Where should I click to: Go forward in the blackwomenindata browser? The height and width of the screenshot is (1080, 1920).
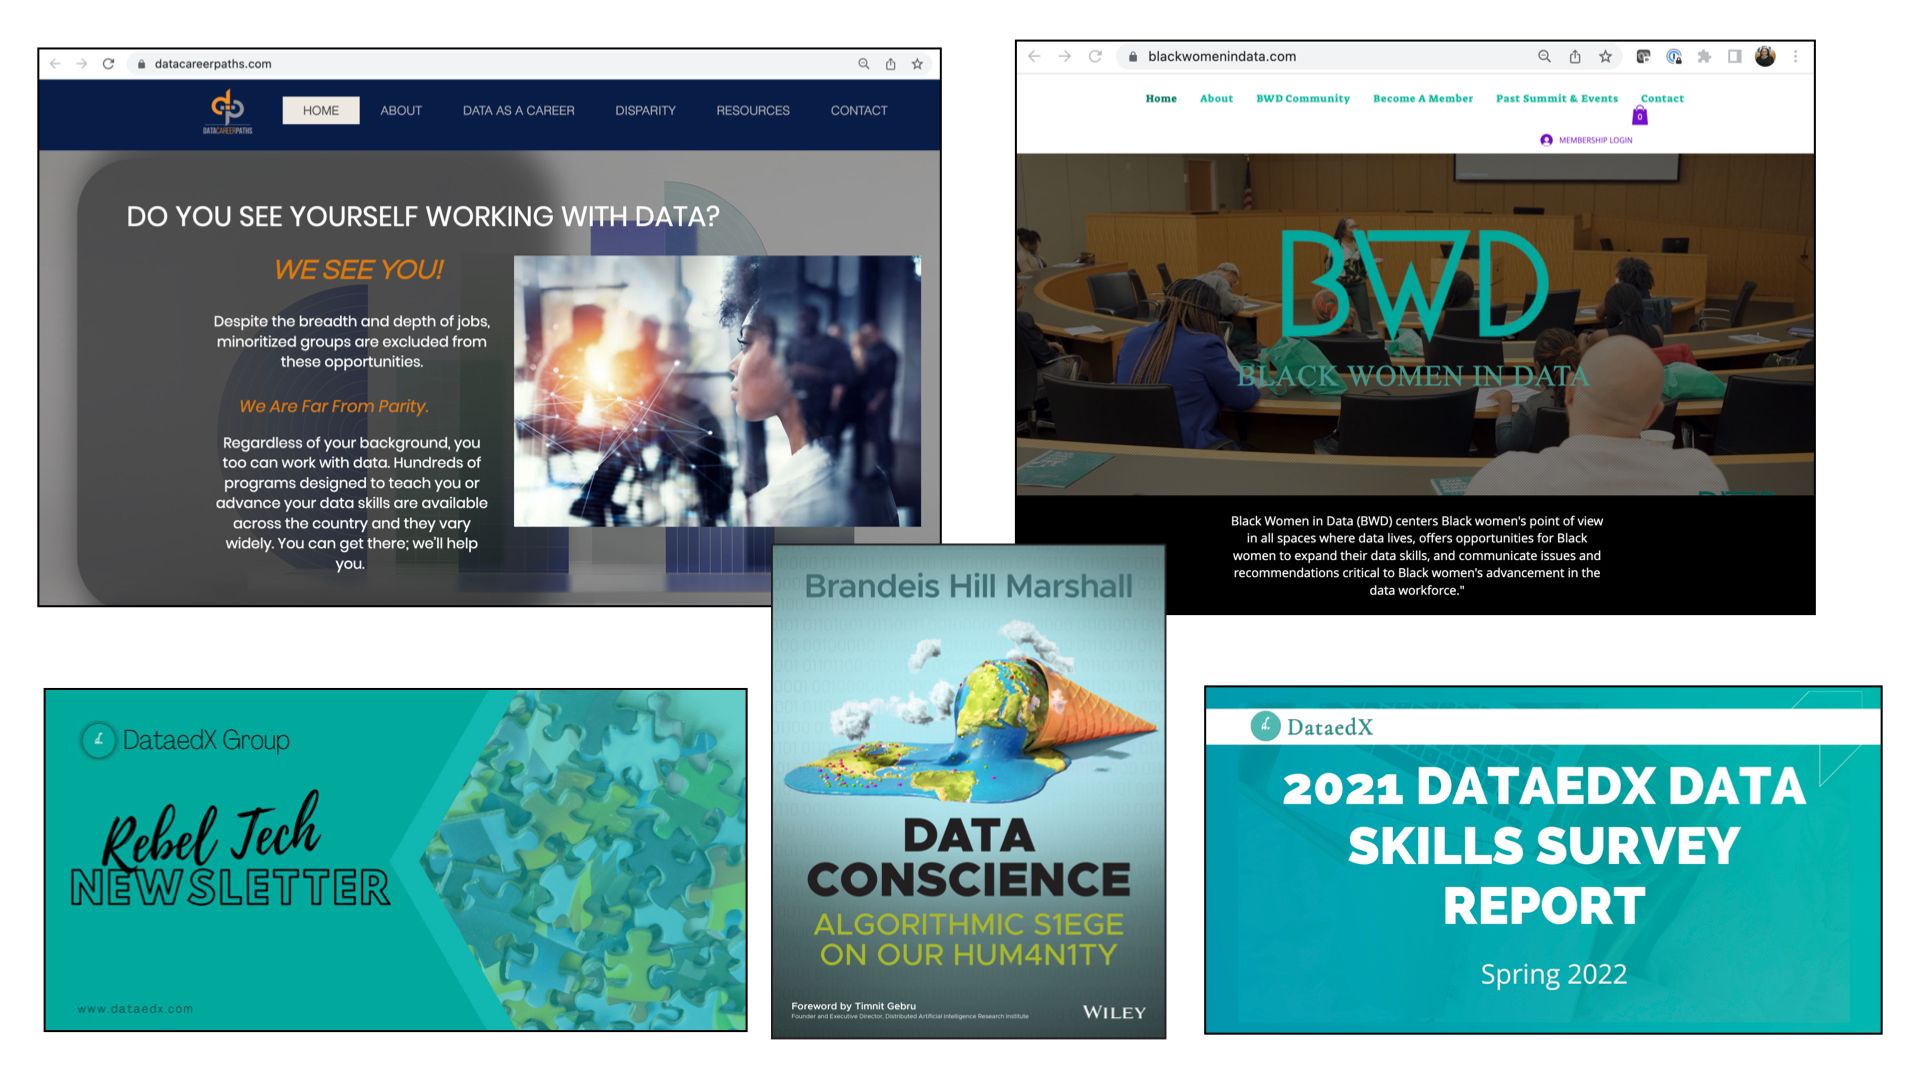[x=1065, y=57]
